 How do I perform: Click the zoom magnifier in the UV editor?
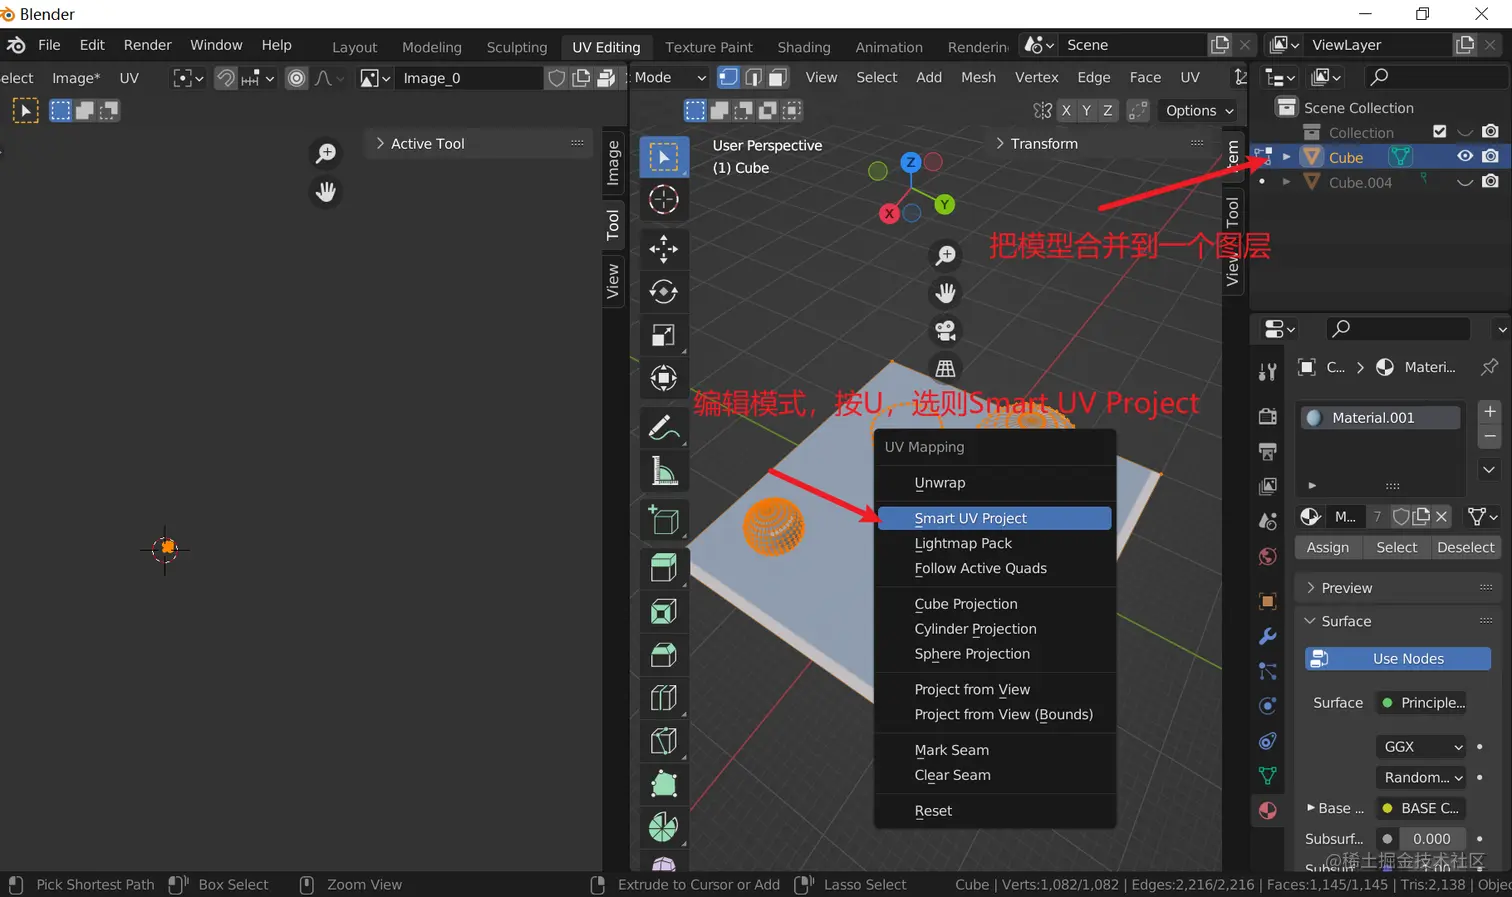coord(326,153)
